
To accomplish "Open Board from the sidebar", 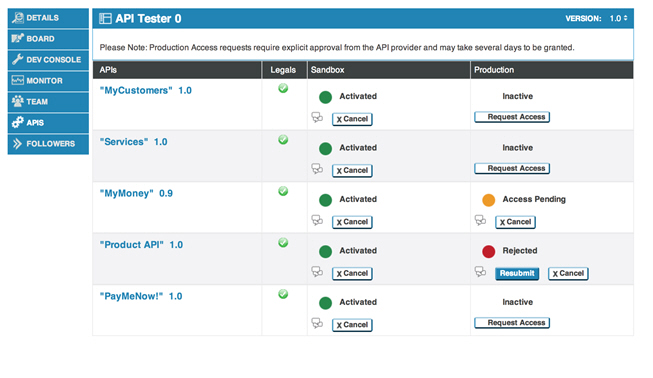I will click(48, 39).
